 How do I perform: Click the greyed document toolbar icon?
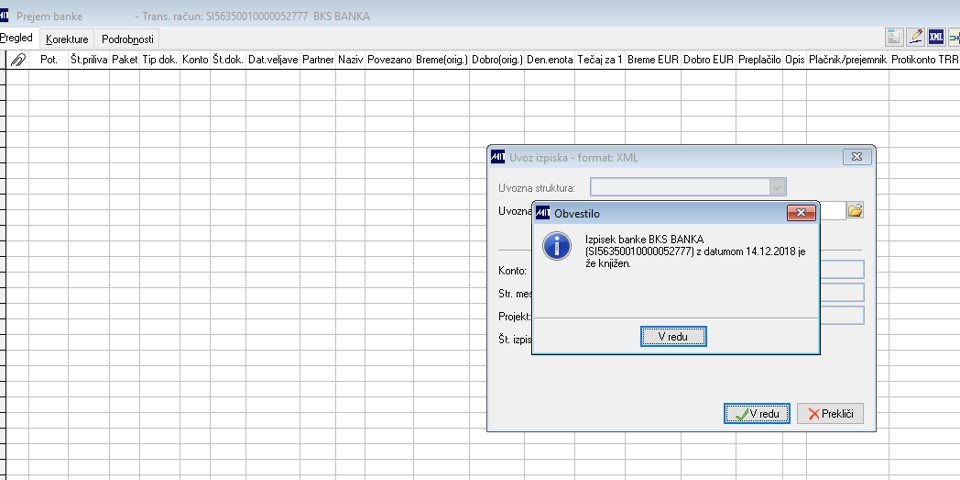pyautogui.click(x=894, y=37)
